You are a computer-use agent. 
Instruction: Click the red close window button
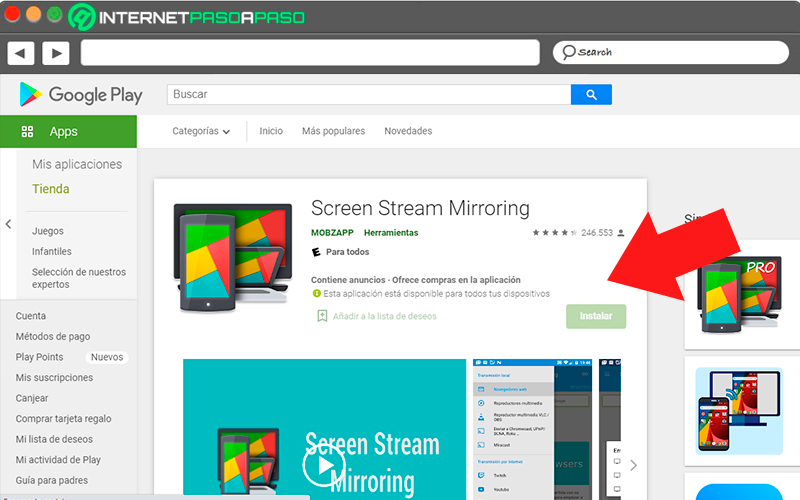tap(12, 14)
